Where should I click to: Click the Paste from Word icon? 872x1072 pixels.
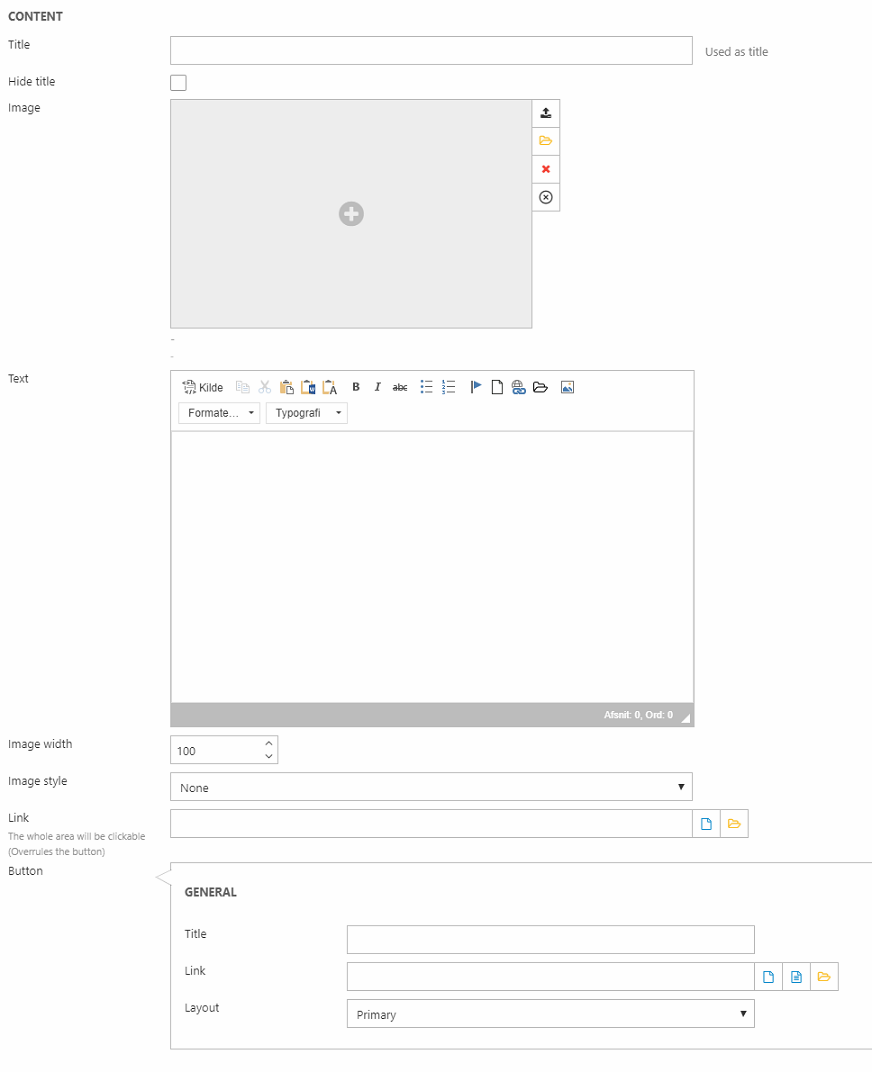tap(308, 387)
